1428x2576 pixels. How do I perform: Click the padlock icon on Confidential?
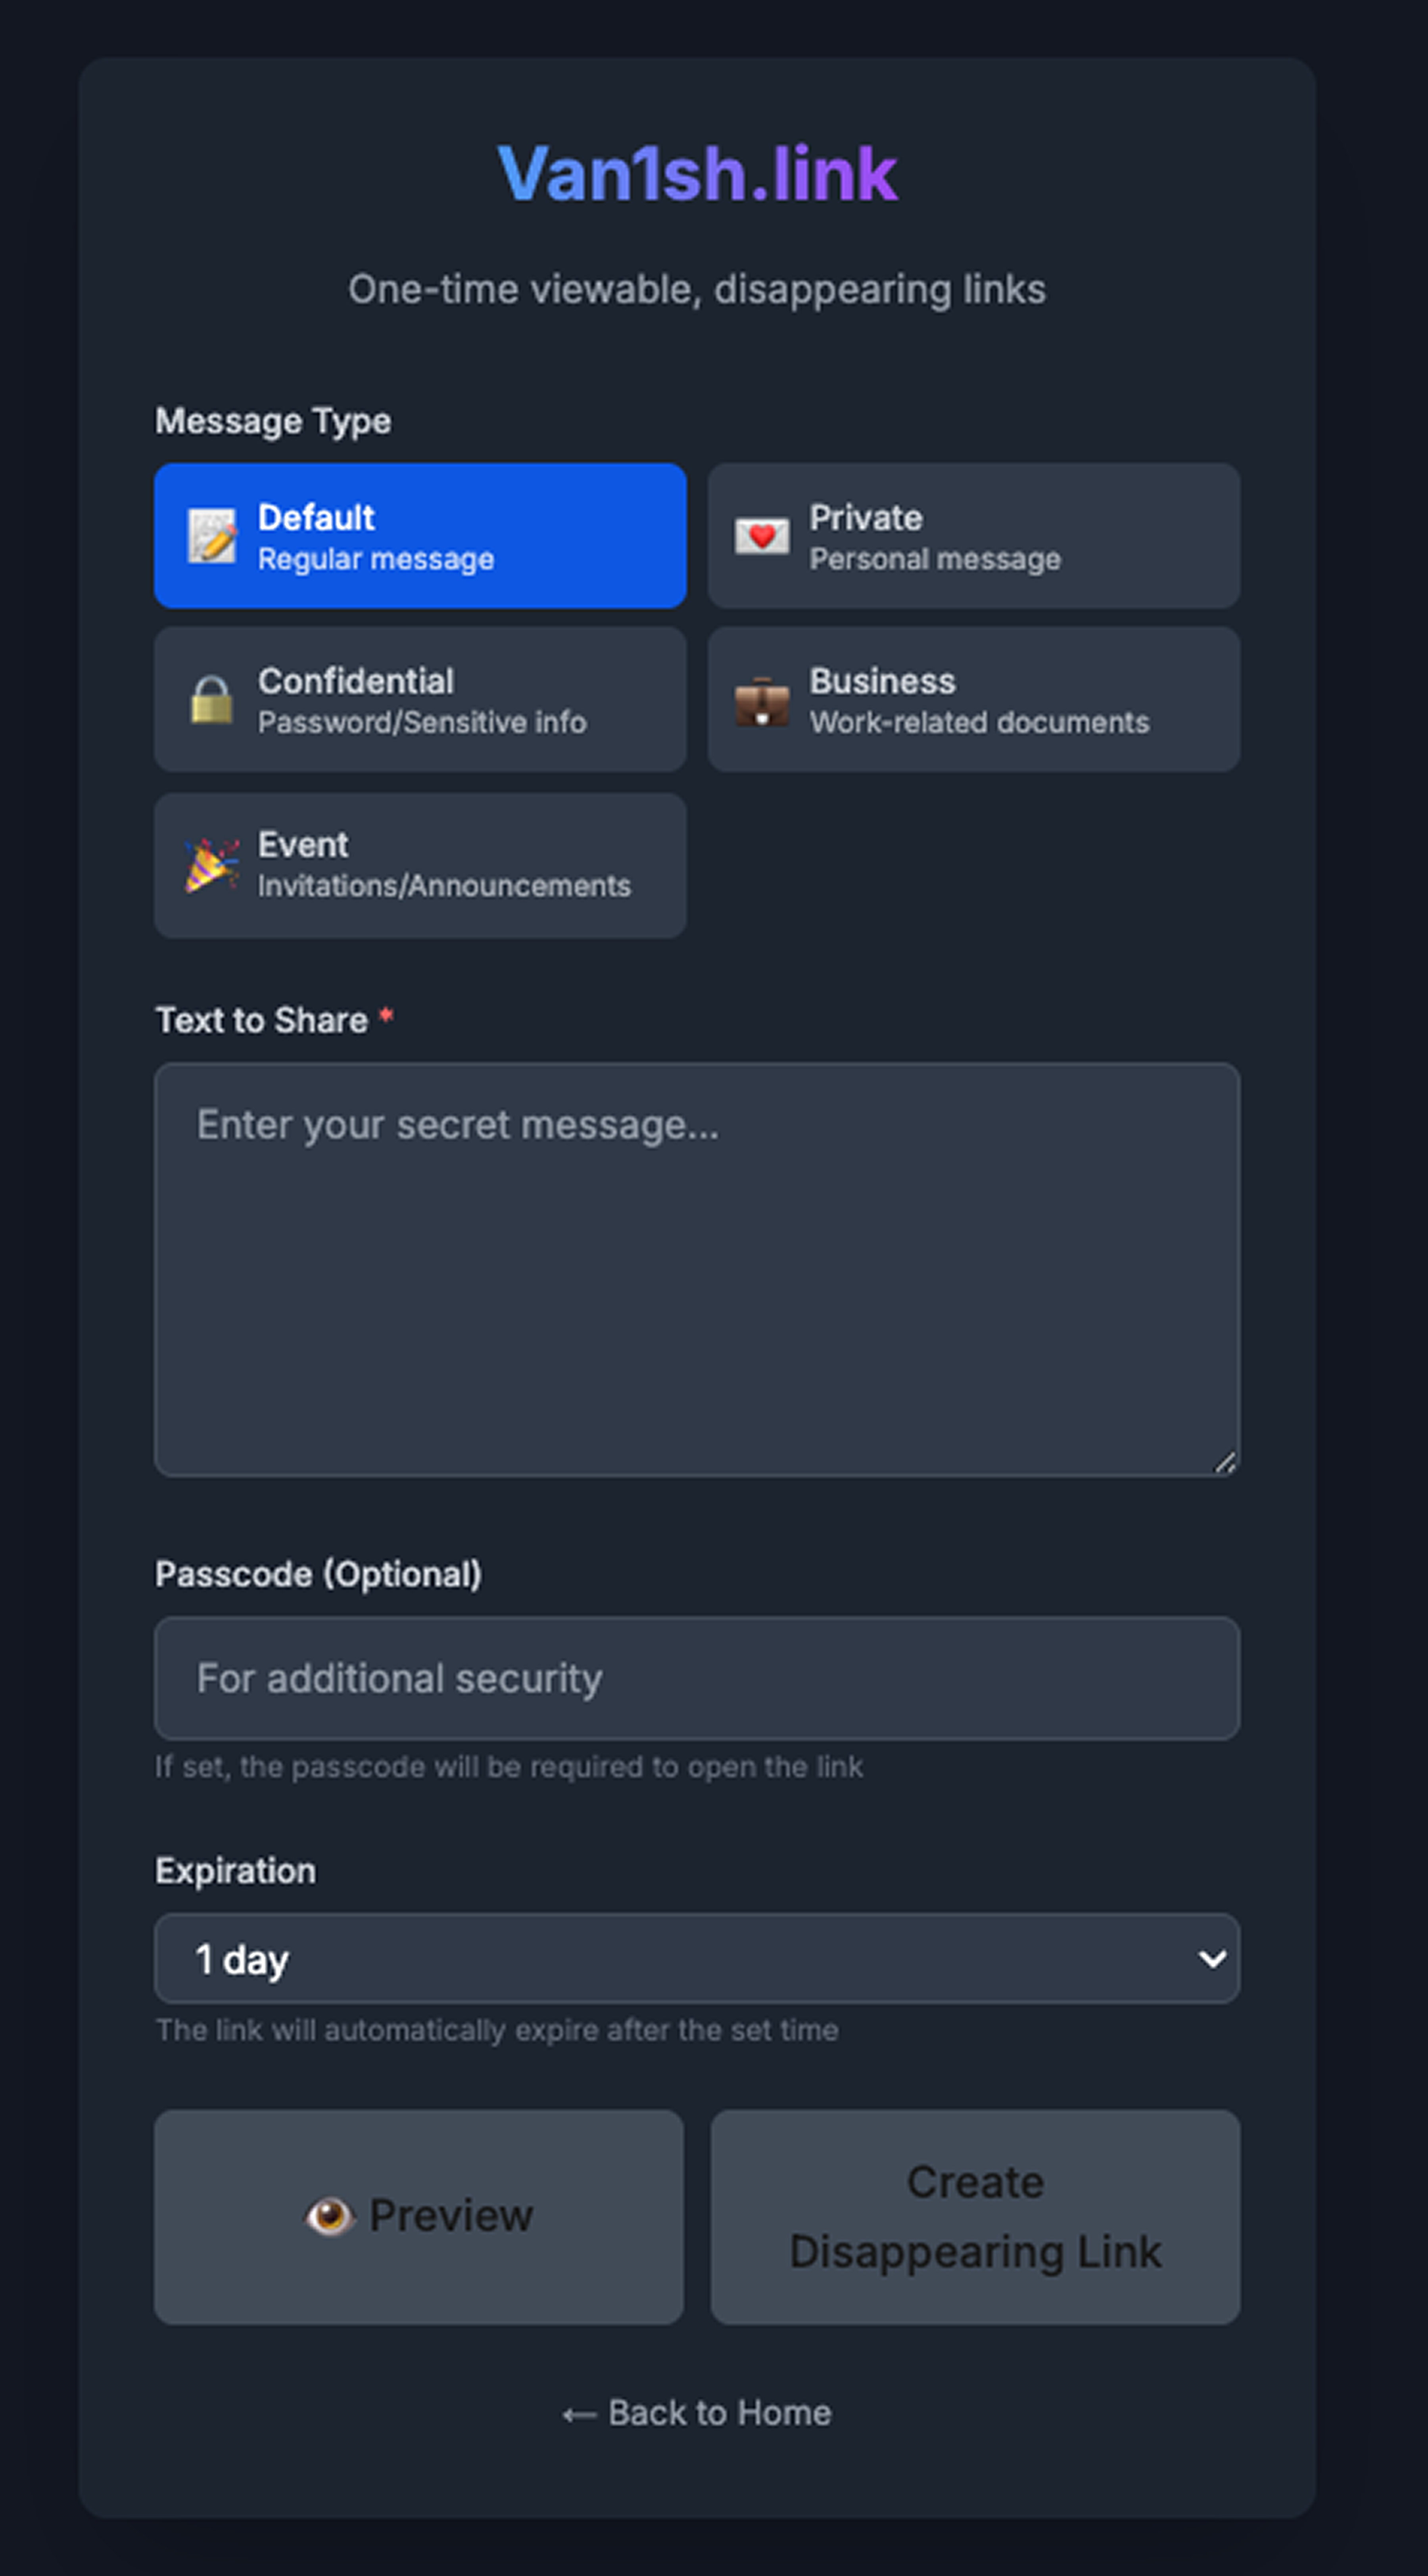[212, 699]
